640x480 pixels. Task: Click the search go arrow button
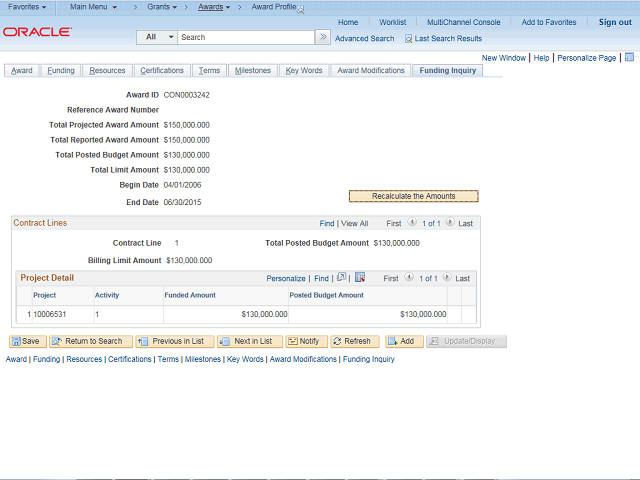click(323, 37)
